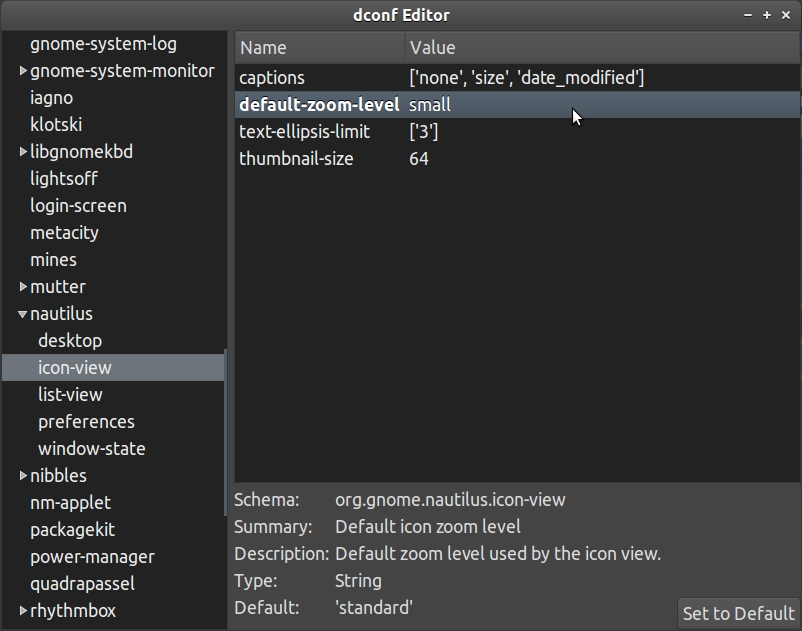Viewport: 802px width, 631px height.
Task: Click the type value String
Action: [358, 581]
